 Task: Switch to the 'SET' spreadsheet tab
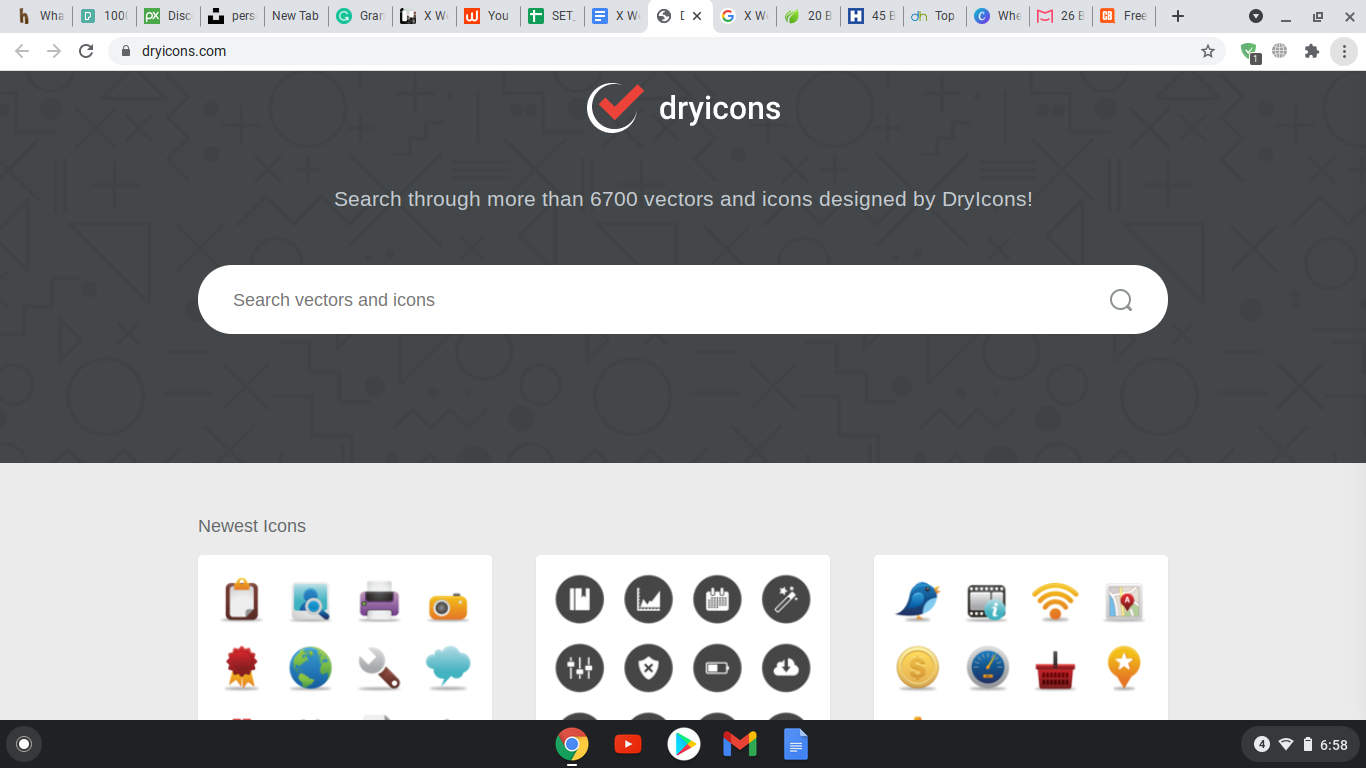click(x=551, y=16)
